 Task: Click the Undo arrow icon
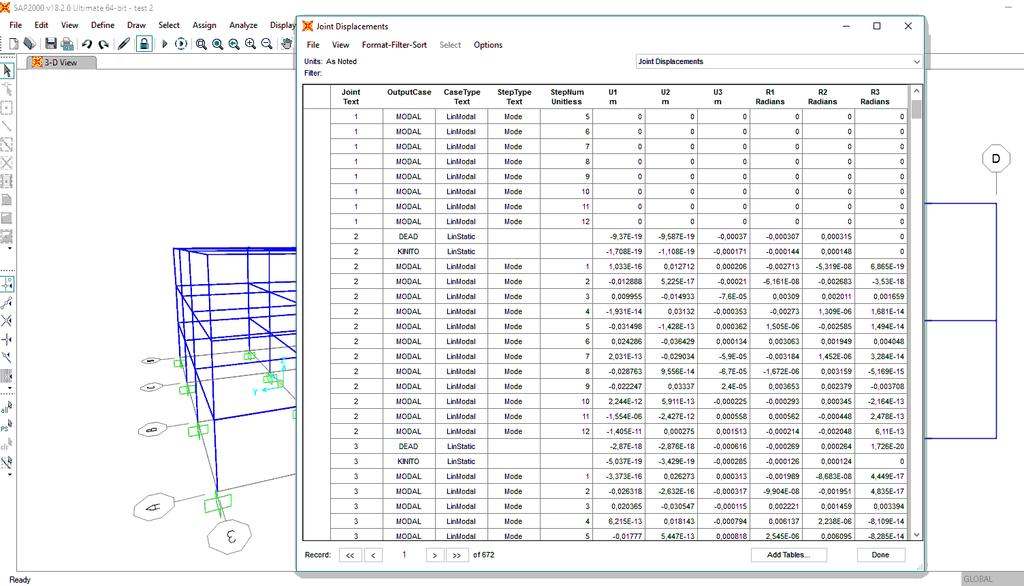87,44
